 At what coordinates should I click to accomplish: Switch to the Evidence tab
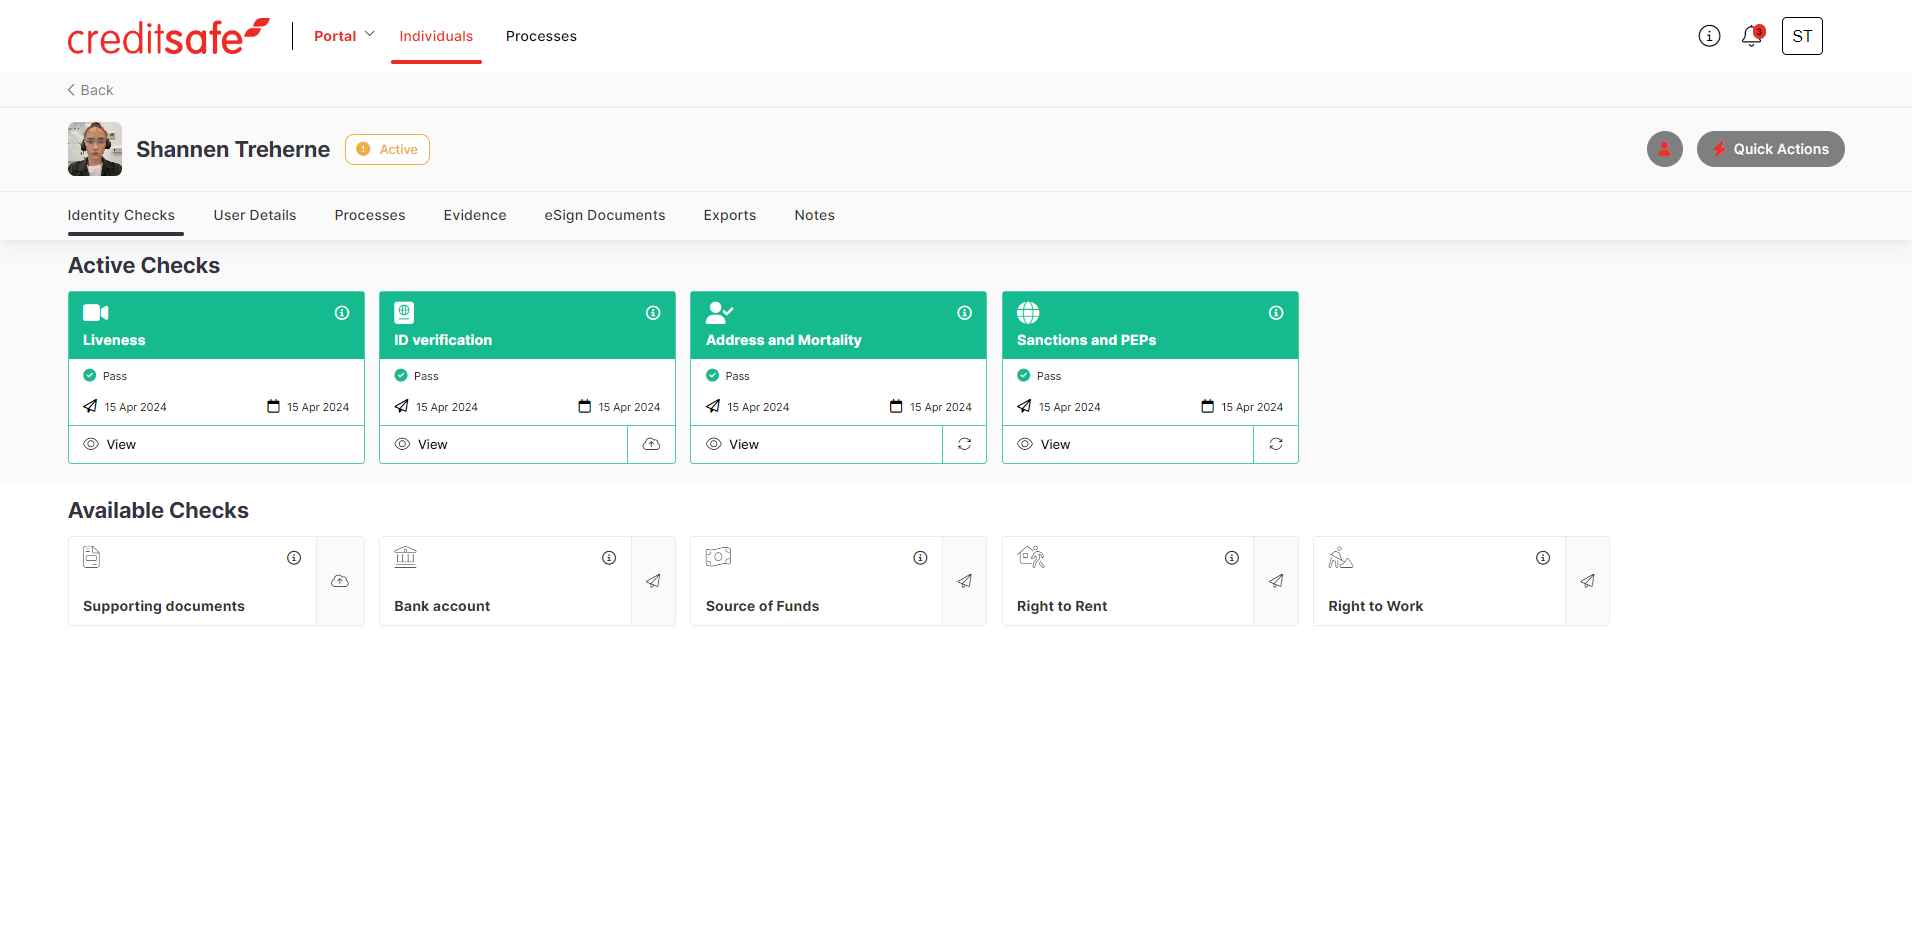[475, 215]
